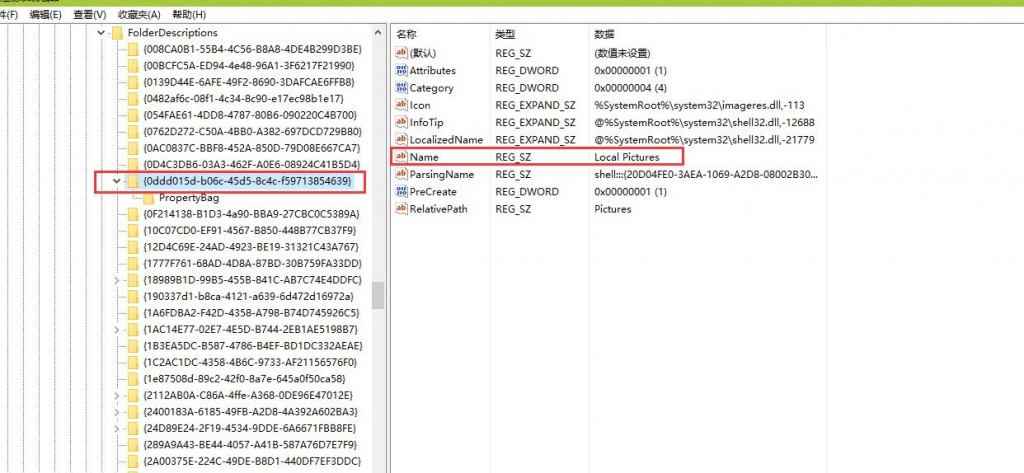The height and width of the screenshot is (473, 1024).
Task: Click the Attributes DWORD value icon
Action: click(401, 71)
